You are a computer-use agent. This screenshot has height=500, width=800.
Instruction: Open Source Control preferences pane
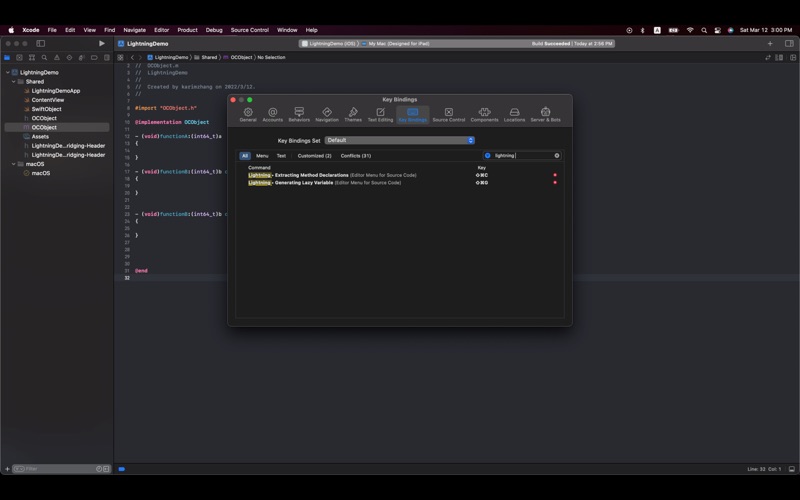point(449,115)
